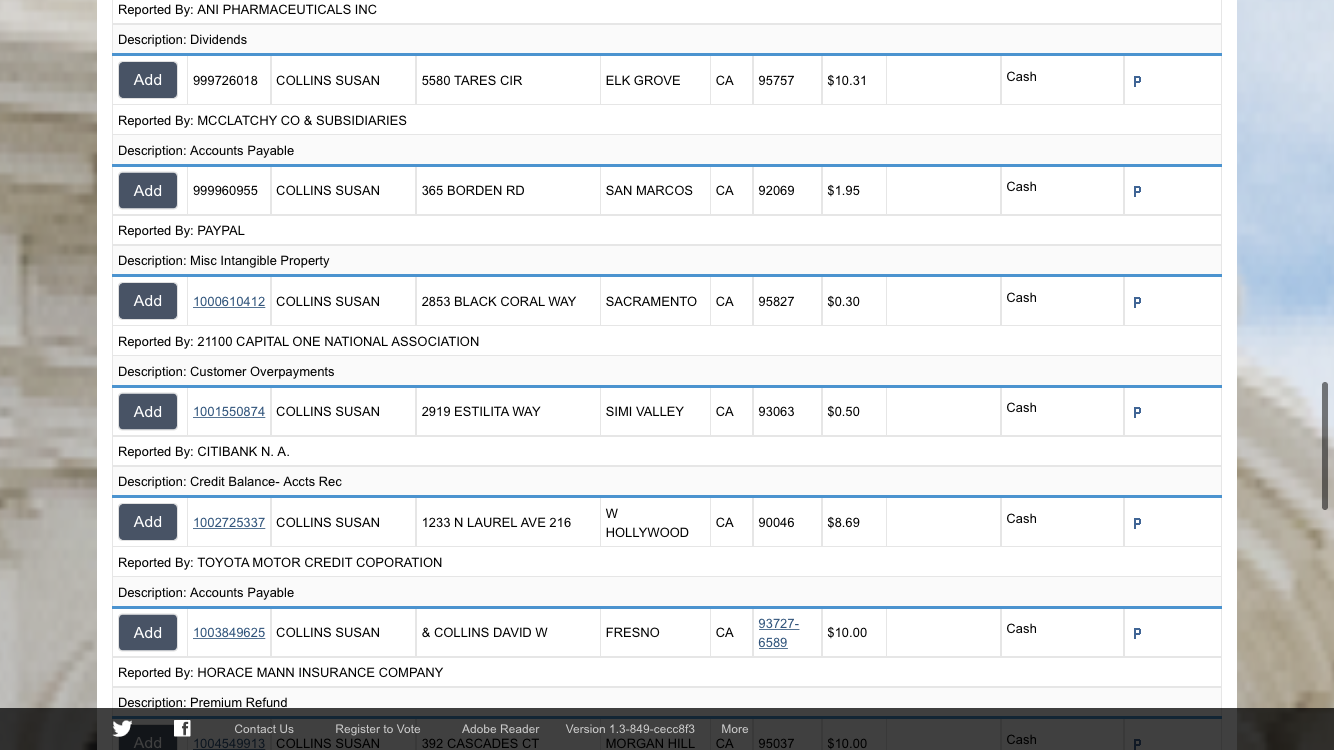This screenshot has width=1334, height=750.
Task: Click city SAN MARCOS
Action: tap(649, 190)
